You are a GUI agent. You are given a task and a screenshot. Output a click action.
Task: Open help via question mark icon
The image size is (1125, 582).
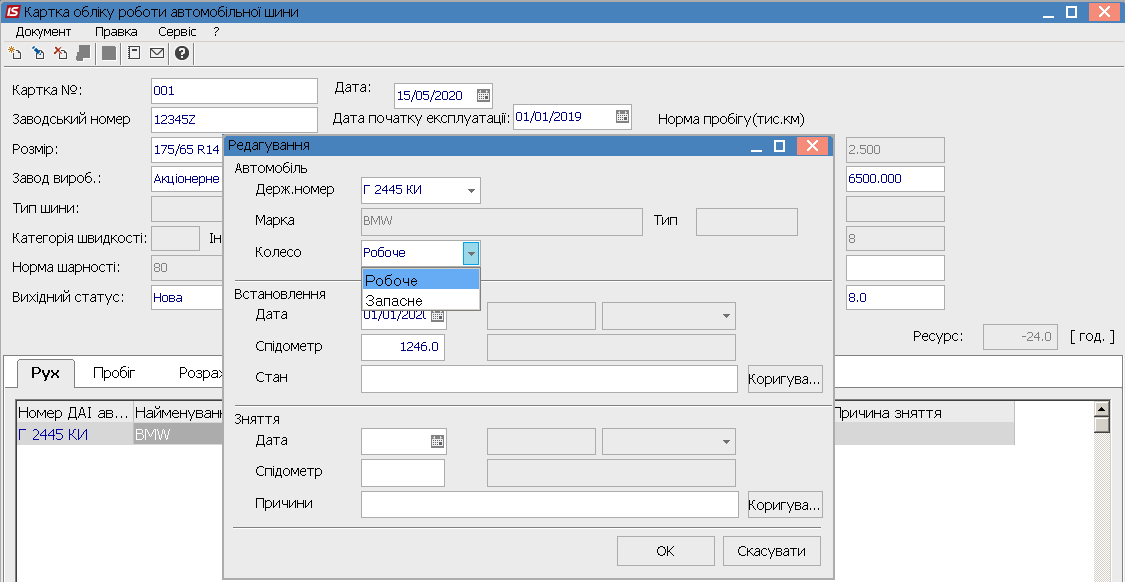click(182, 53)
